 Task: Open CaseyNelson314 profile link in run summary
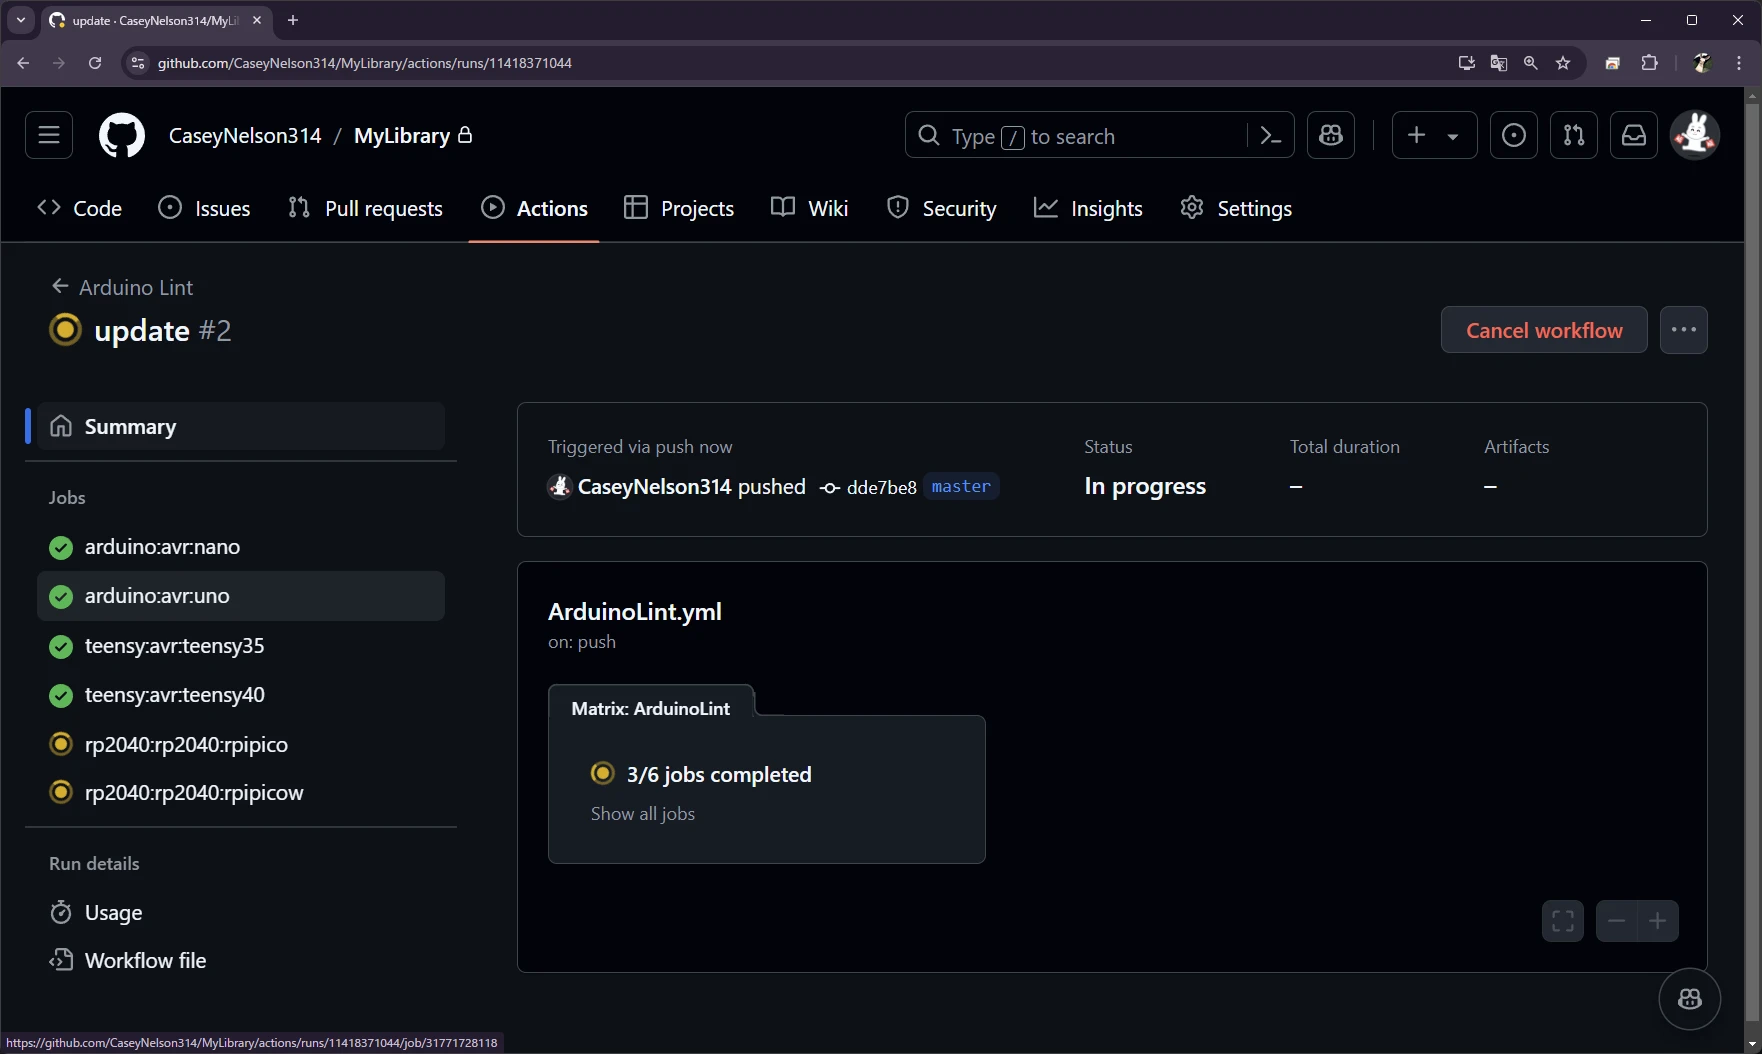(654, 487)
